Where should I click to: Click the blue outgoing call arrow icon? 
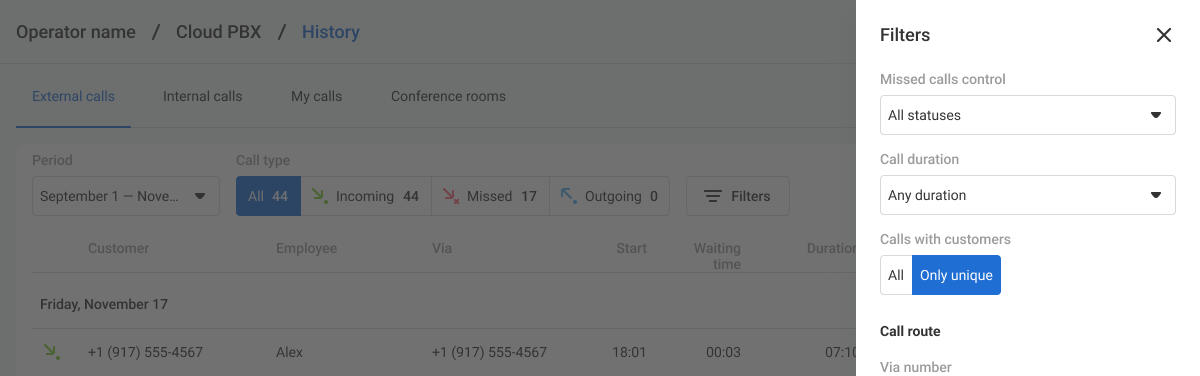pyautogui.click(x=569, y=196)
